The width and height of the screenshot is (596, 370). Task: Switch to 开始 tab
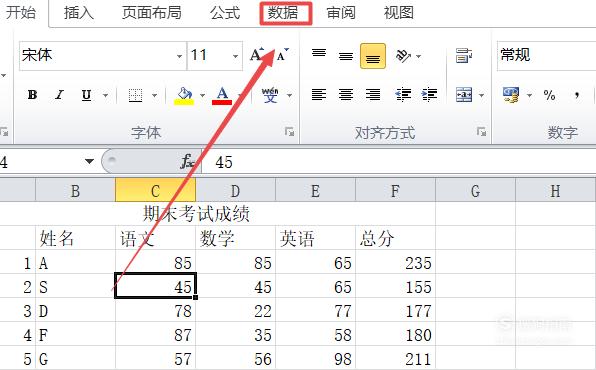coord(21,13)
